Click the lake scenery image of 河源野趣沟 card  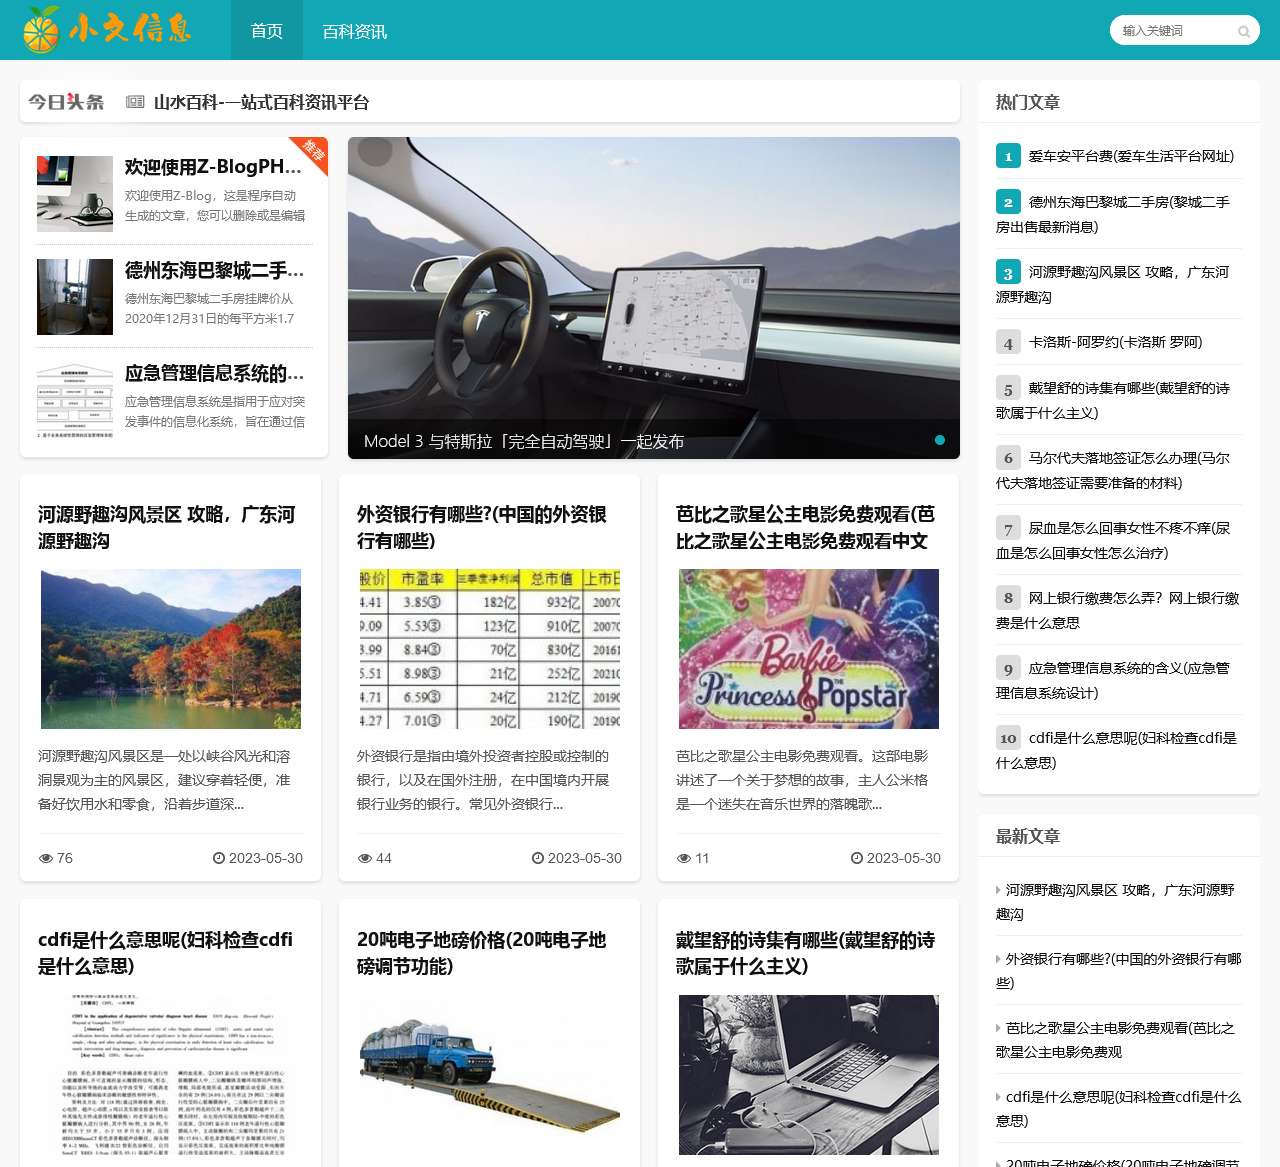[171, 649]
